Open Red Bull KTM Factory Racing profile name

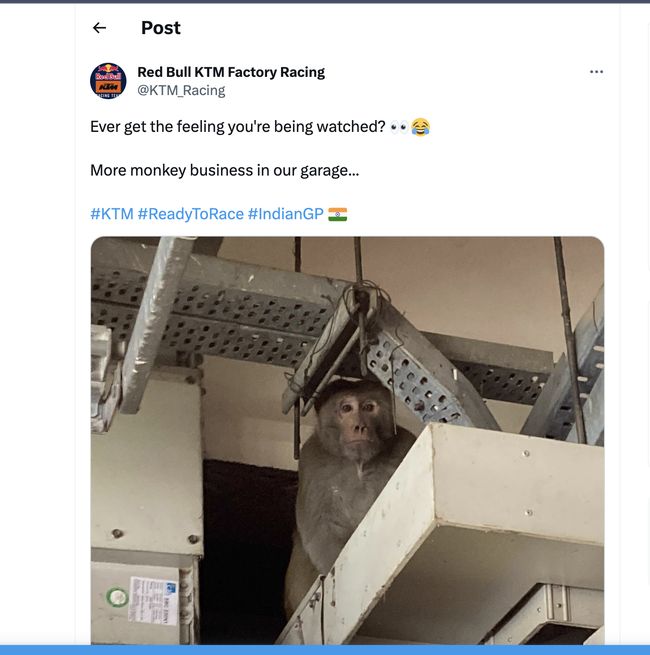pyautogui.click(x=231, y=72)
